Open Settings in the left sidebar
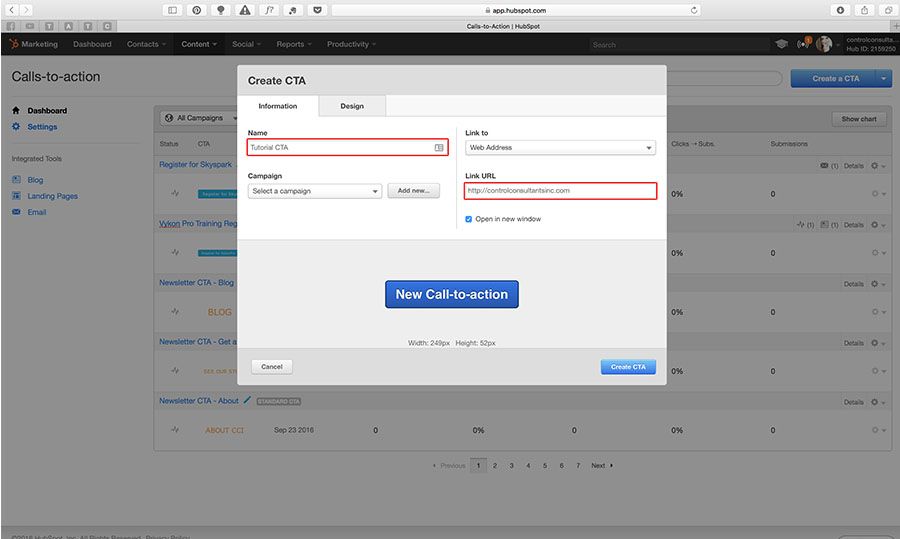900x539 pixels. click(x=42, y=127)
